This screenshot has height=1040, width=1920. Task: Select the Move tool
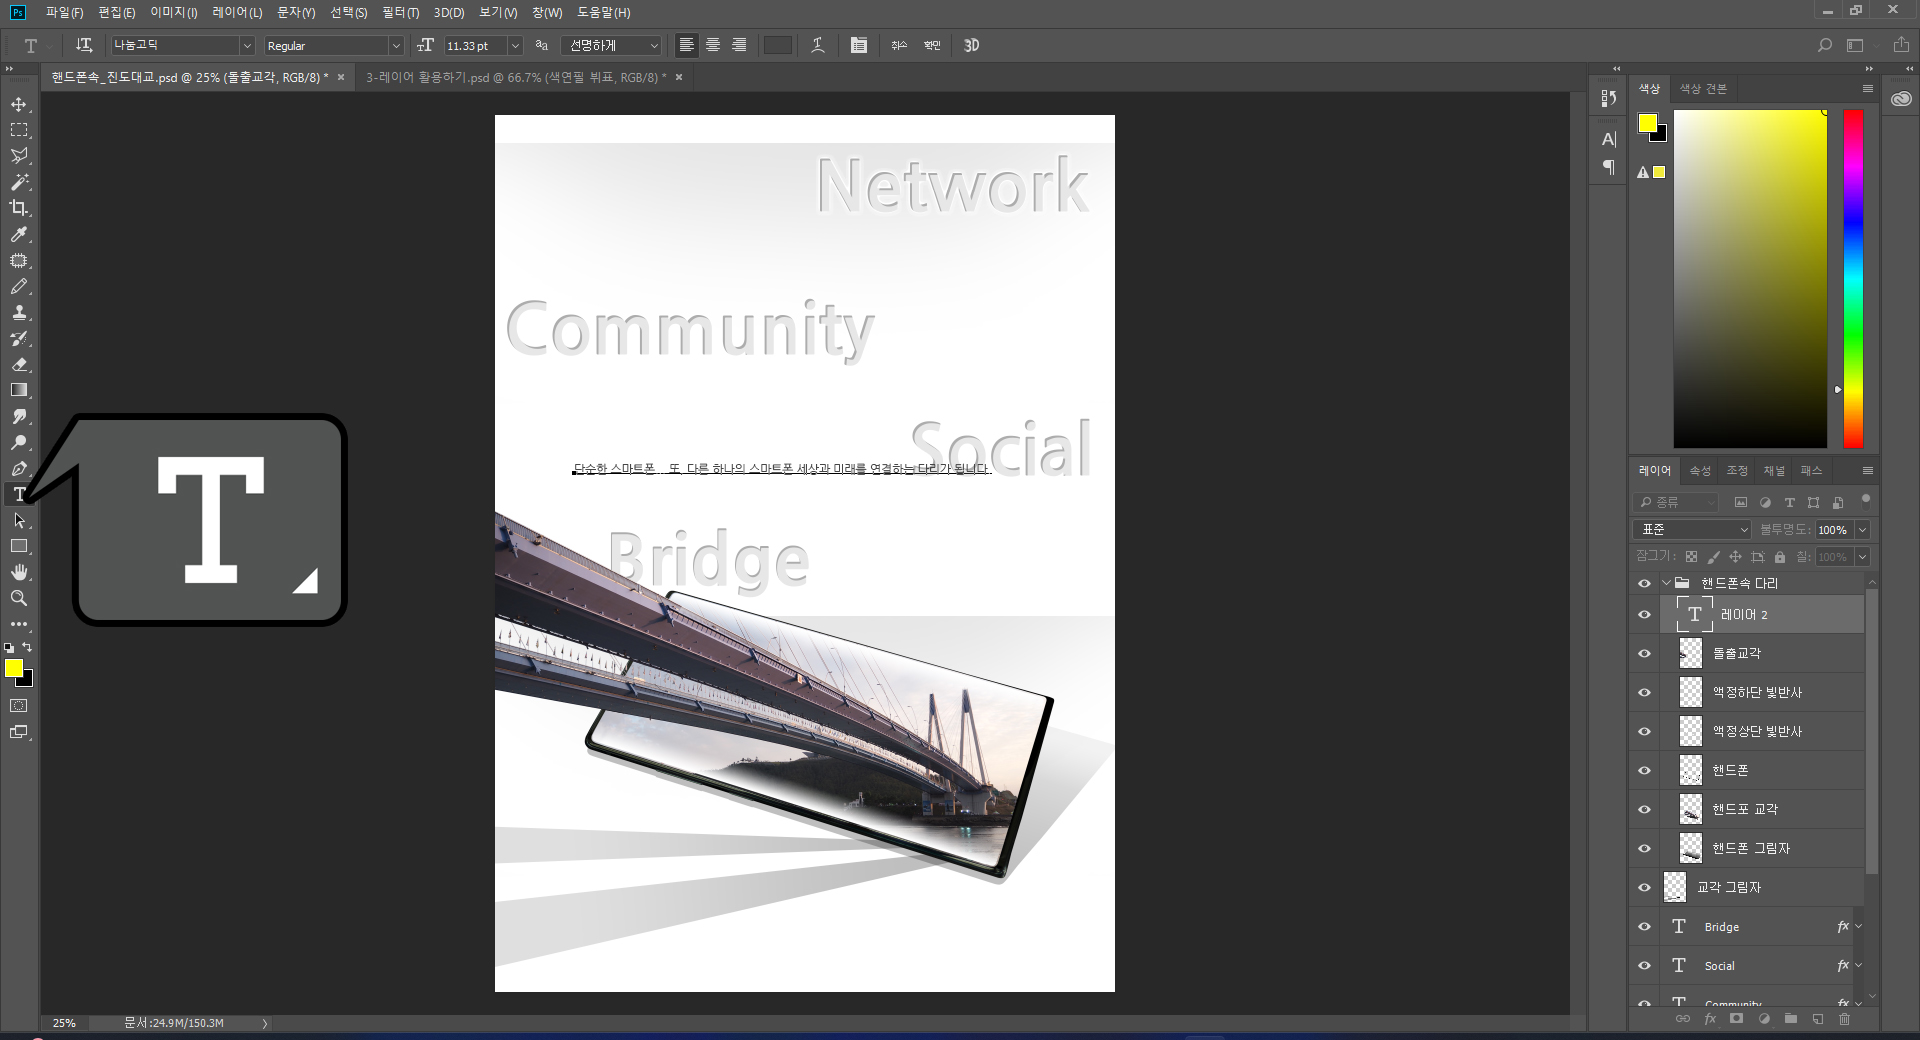[19, 104]
